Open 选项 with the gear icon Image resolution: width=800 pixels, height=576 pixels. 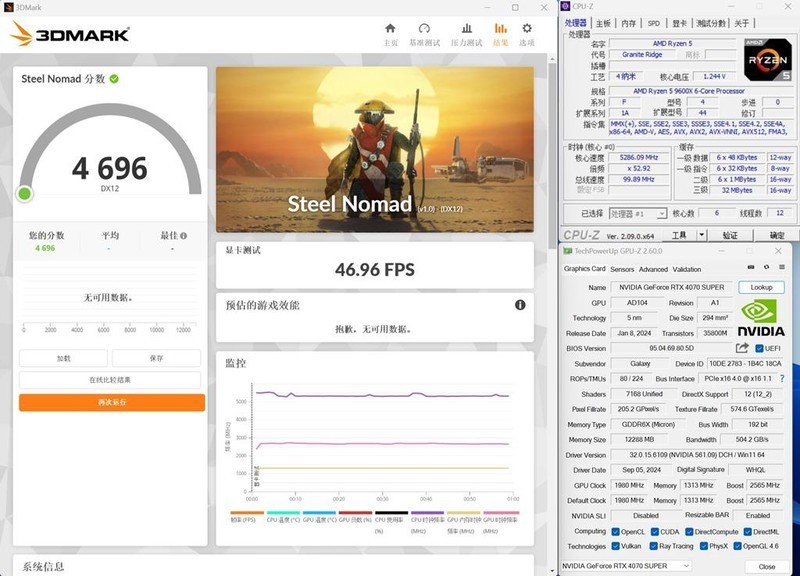[527, 27]
